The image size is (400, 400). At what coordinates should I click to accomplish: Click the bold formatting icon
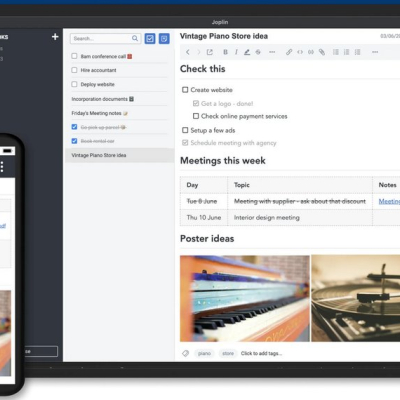pyautogui.click(x=225, y=52)
